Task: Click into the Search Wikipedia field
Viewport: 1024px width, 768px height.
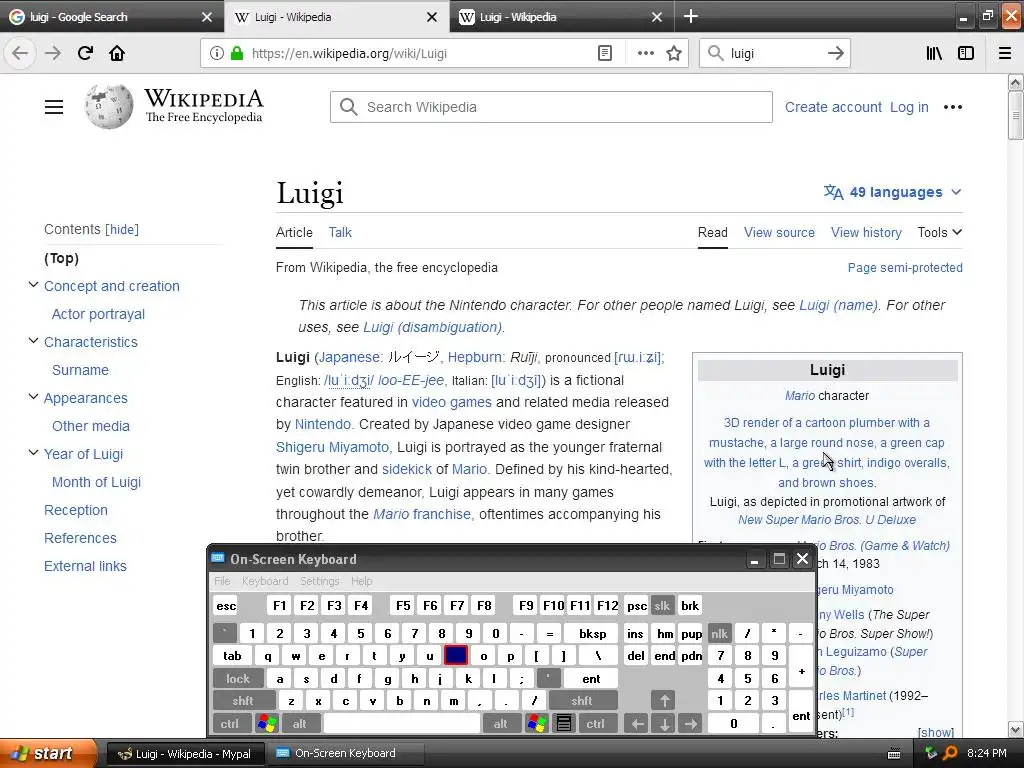Action: [x=551, y=107]
